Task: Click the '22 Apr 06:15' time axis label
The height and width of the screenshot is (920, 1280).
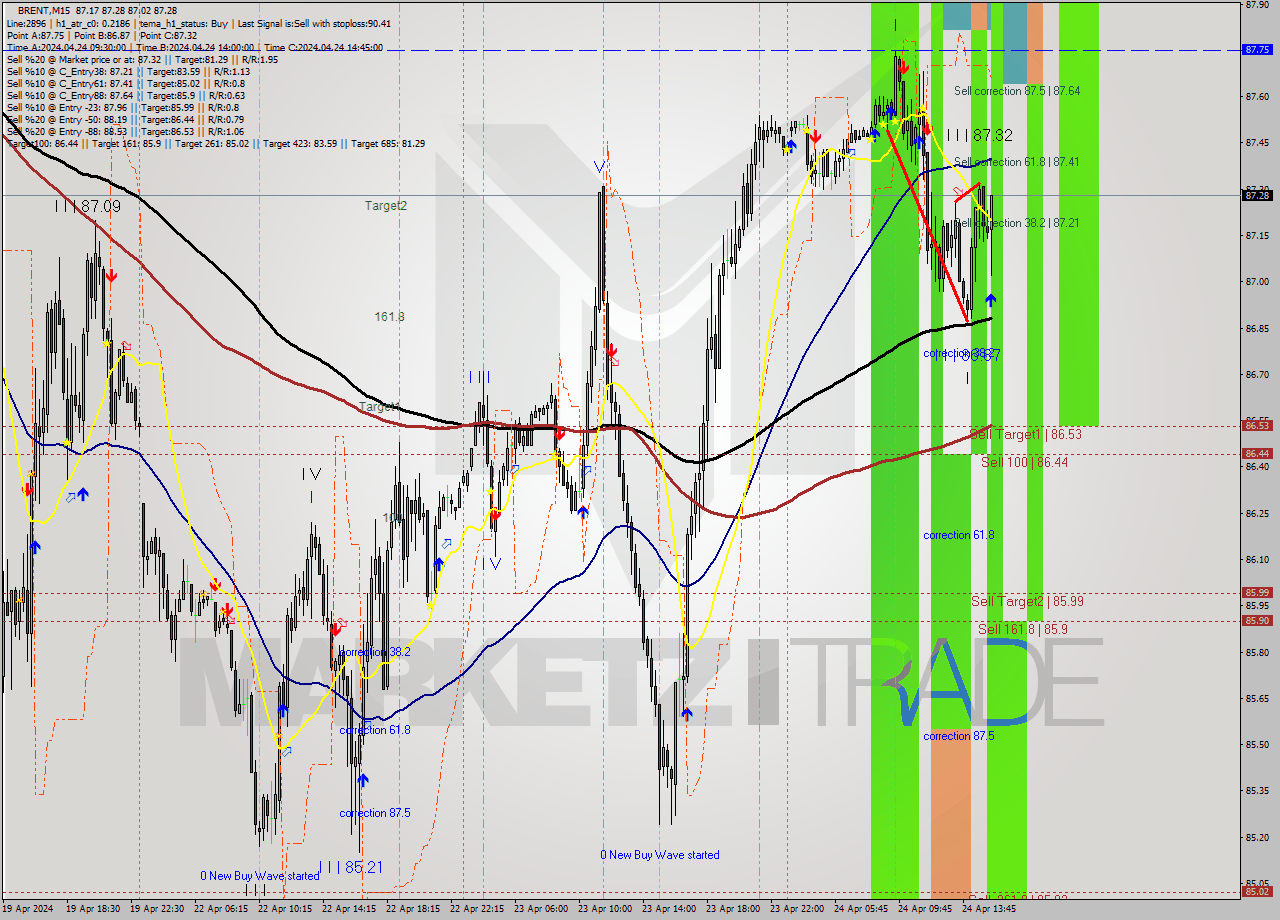Action: (222, 910)
